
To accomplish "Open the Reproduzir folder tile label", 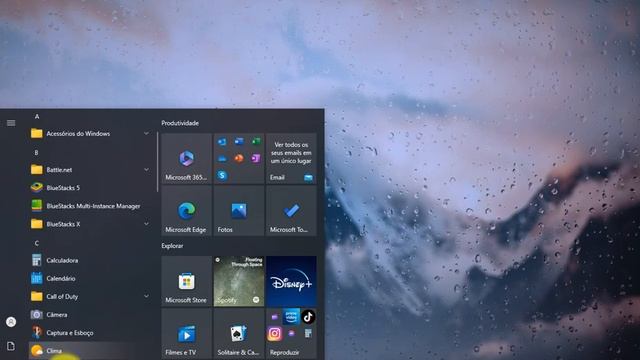I will point(284,352).
